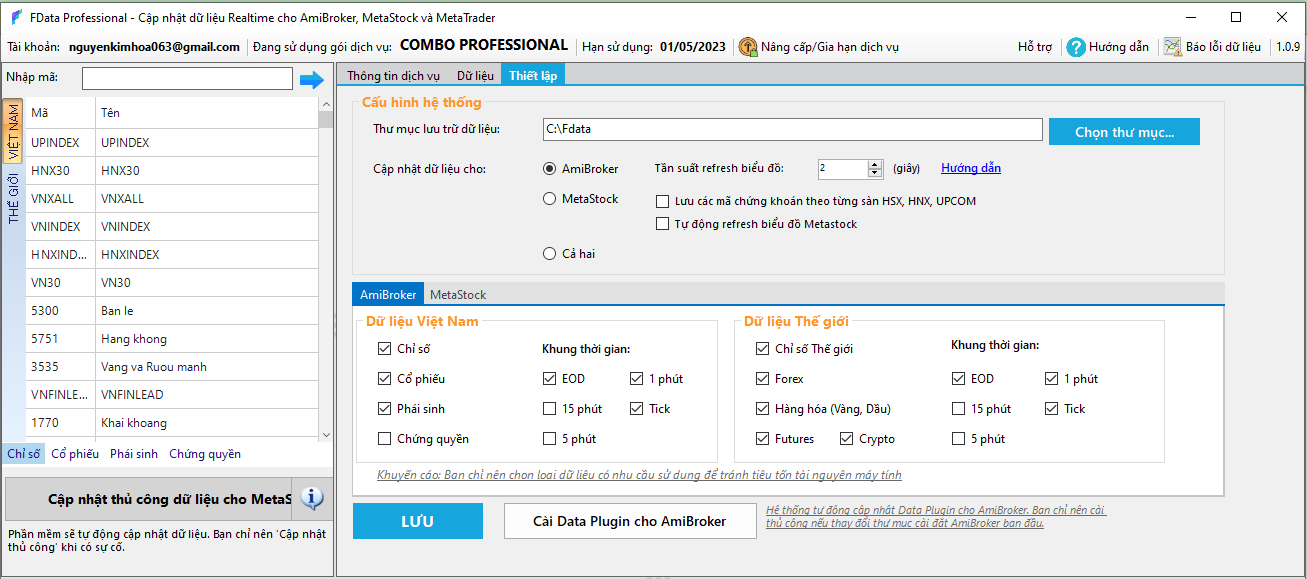Decrease refresh frequency with down arrow

click(875, 173)
